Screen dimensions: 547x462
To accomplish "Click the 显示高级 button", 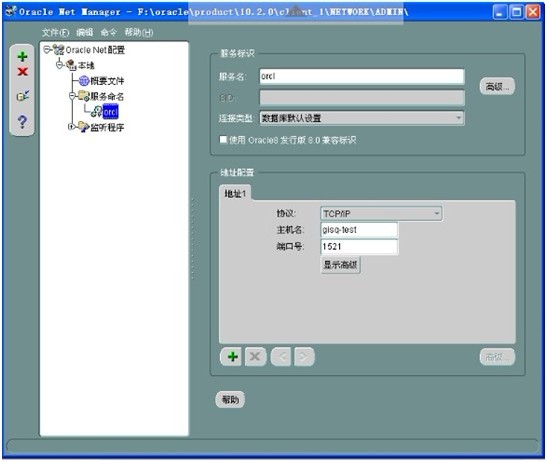I will pos(340,264).
